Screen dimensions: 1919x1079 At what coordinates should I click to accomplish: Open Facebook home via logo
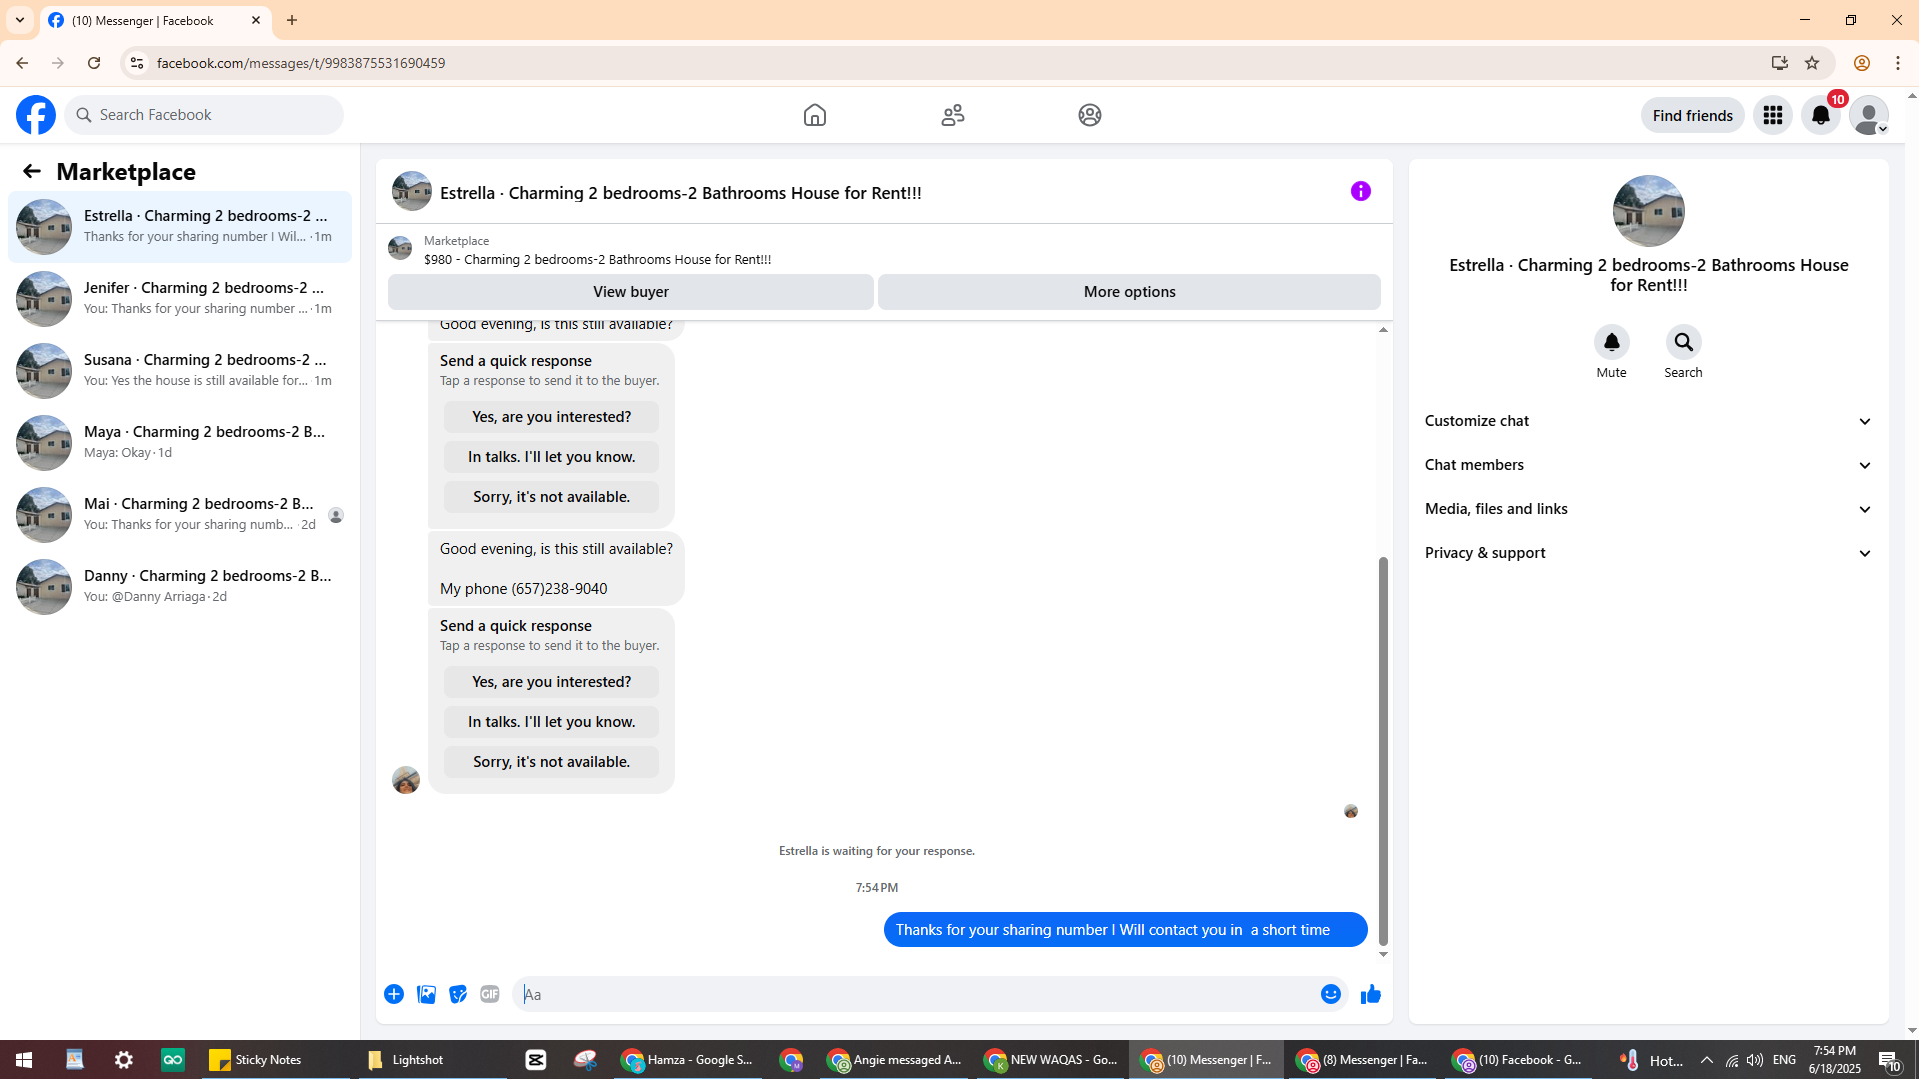36,115
